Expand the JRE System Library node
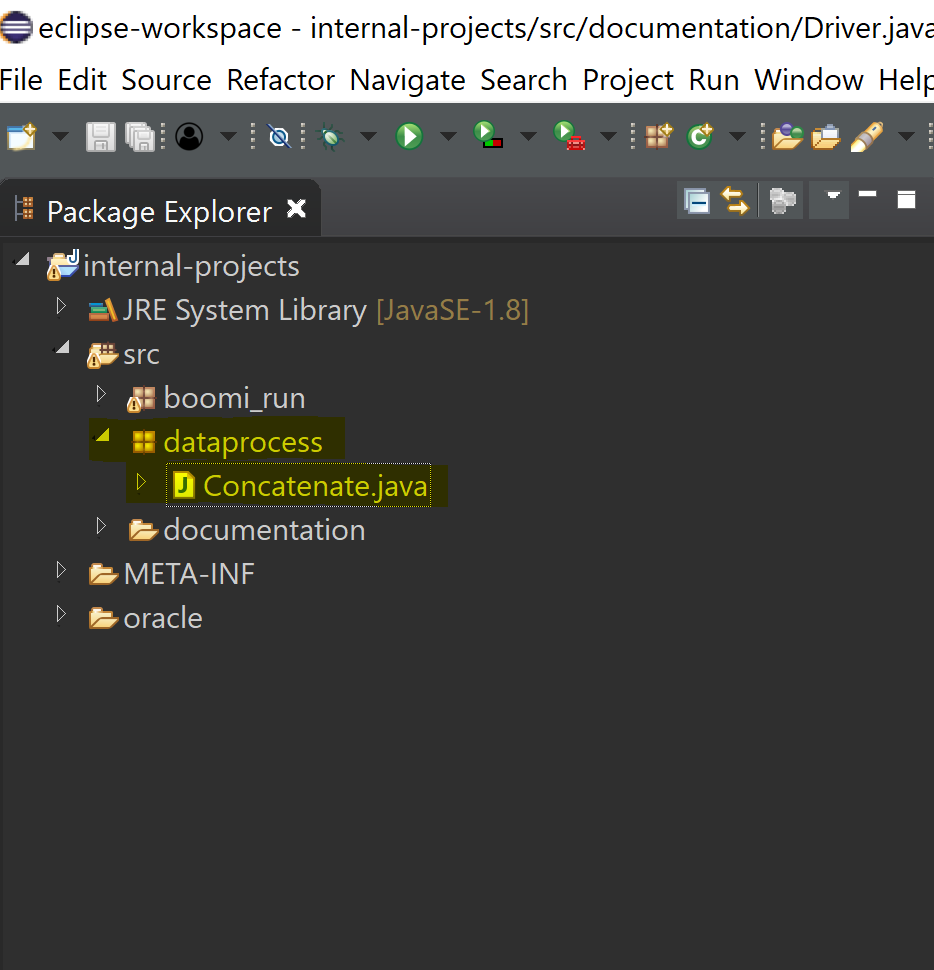Screen dimensions: 934x970 [60, 305]
